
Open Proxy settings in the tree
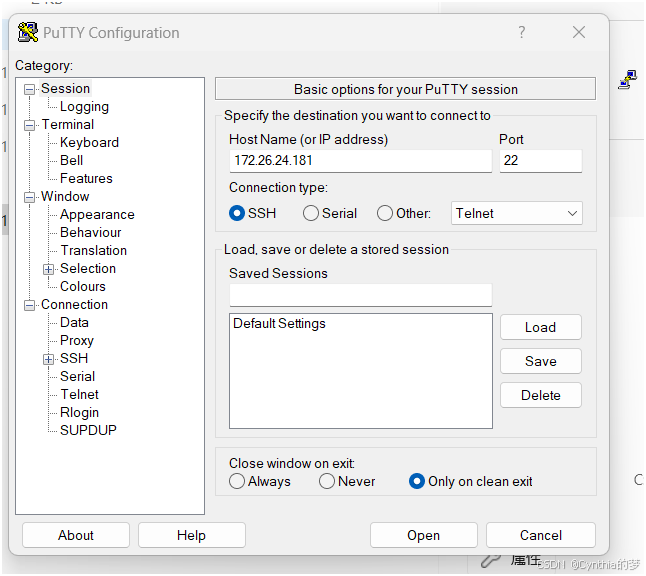(x=77, y=341)
